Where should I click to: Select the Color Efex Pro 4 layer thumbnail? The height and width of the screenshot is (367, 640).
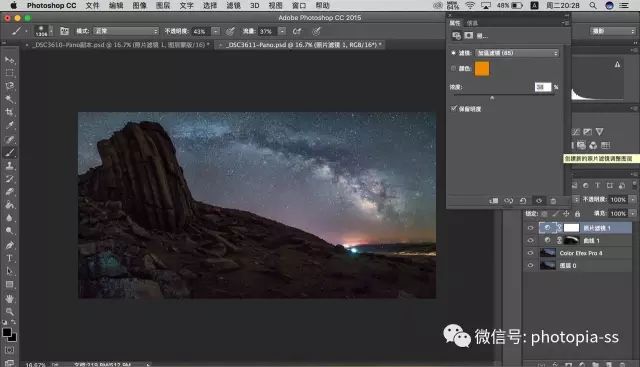(548, 253)
